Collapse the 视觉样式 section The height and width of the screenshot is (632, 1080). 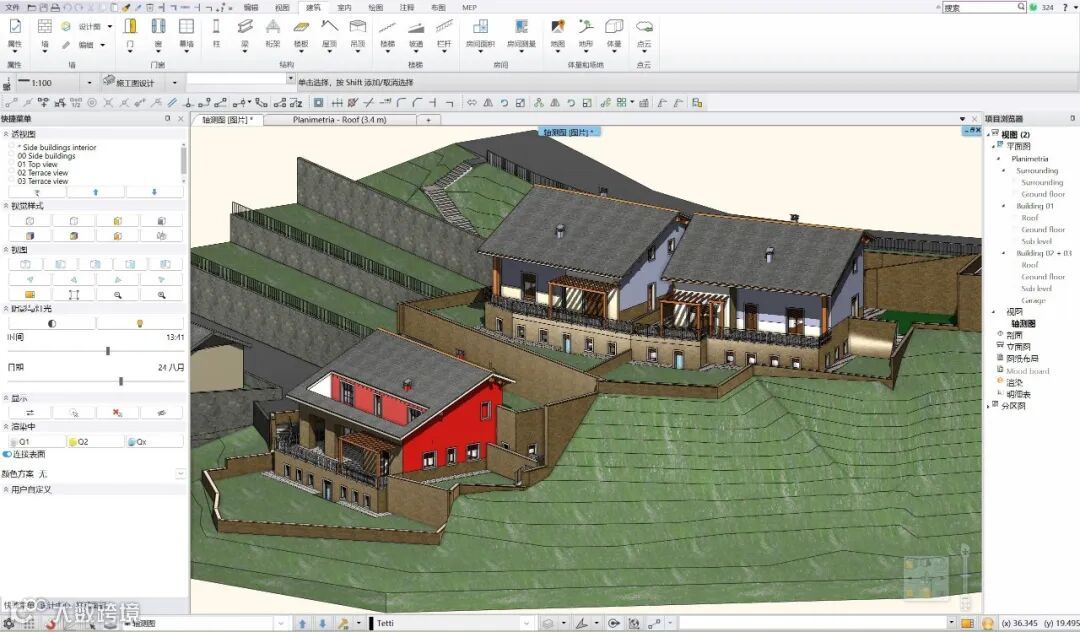(6, 206)
